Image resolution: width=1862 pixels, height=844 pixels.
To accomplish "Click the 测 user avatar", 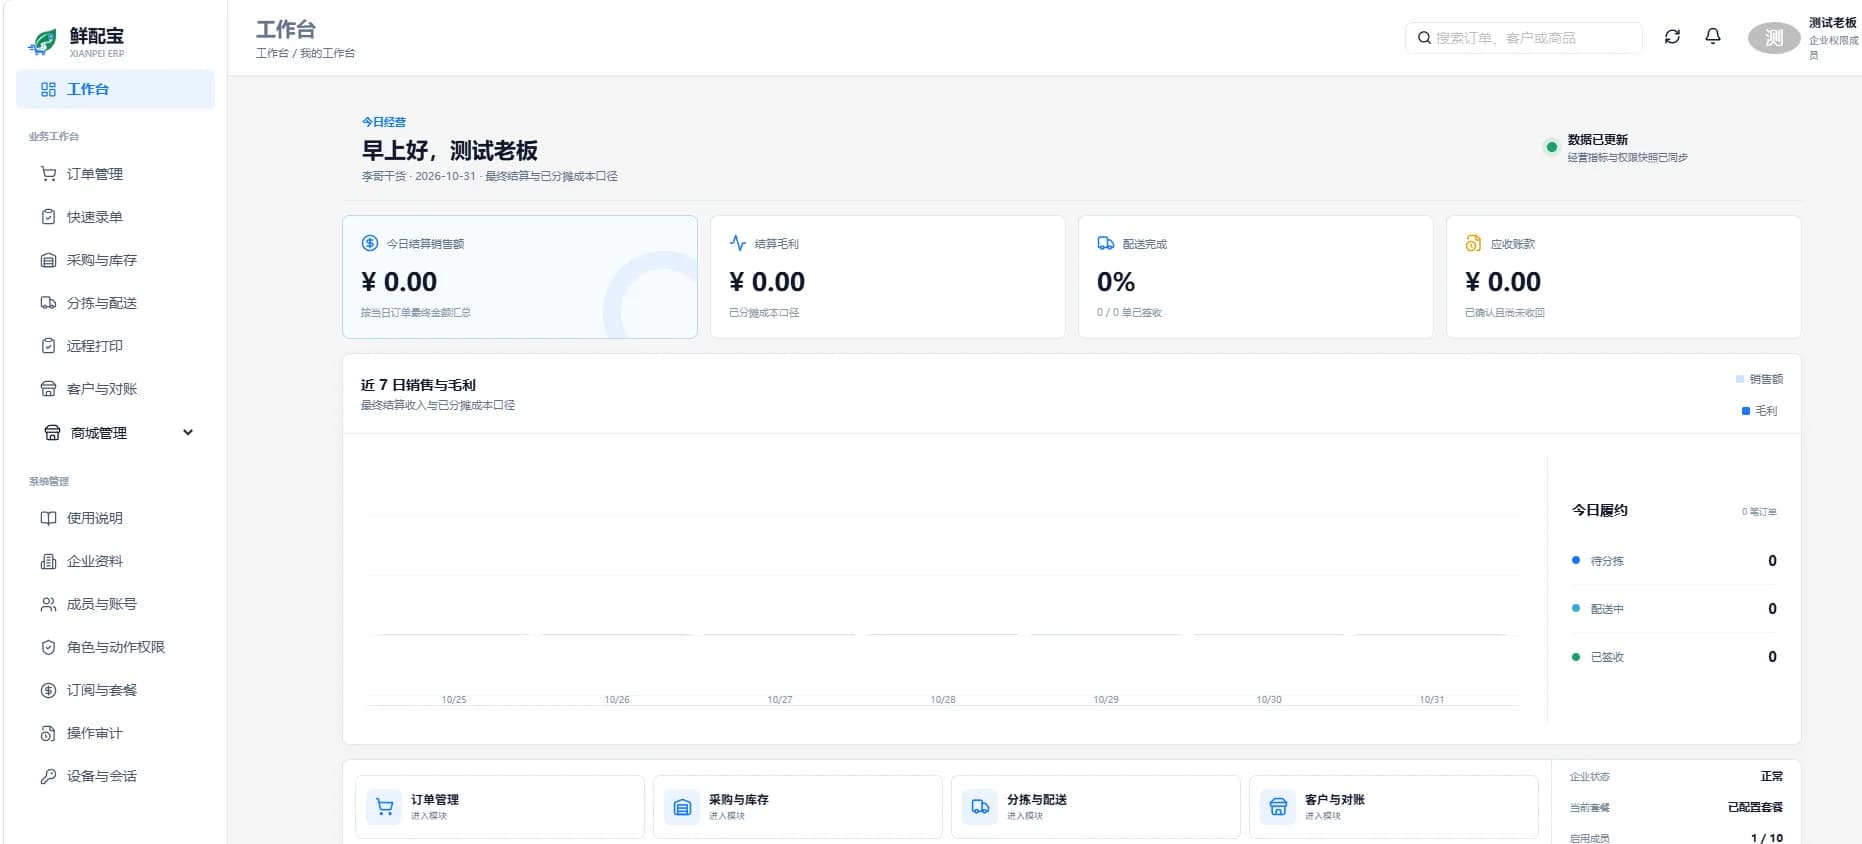I will click(1774, 38).
